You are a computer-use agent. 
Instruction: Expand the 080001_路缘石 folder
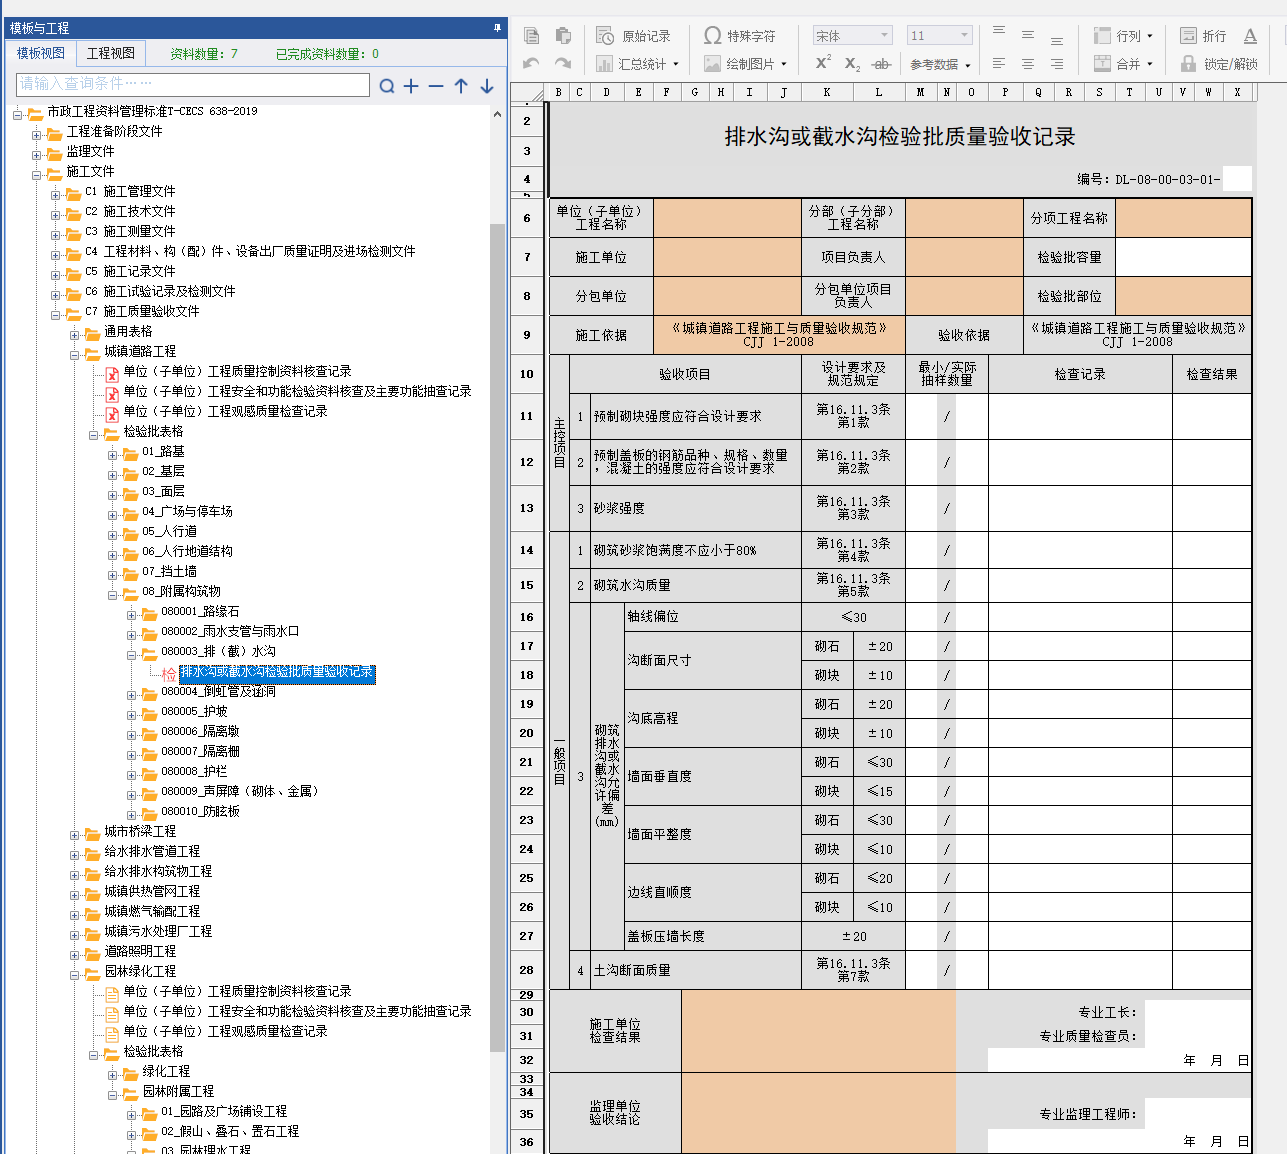(x=132, y=615)
